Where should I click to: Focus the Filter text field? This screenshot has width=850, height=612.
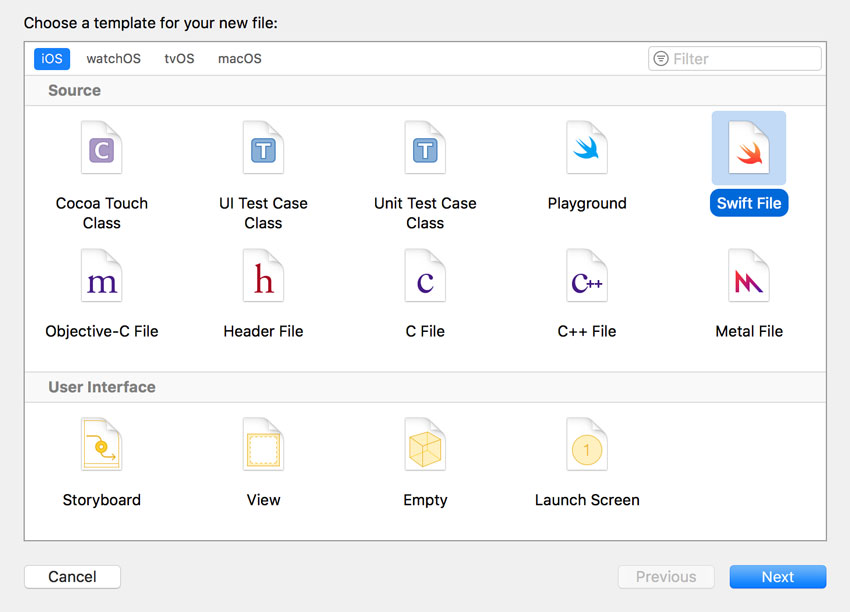(x=735, y=59)
